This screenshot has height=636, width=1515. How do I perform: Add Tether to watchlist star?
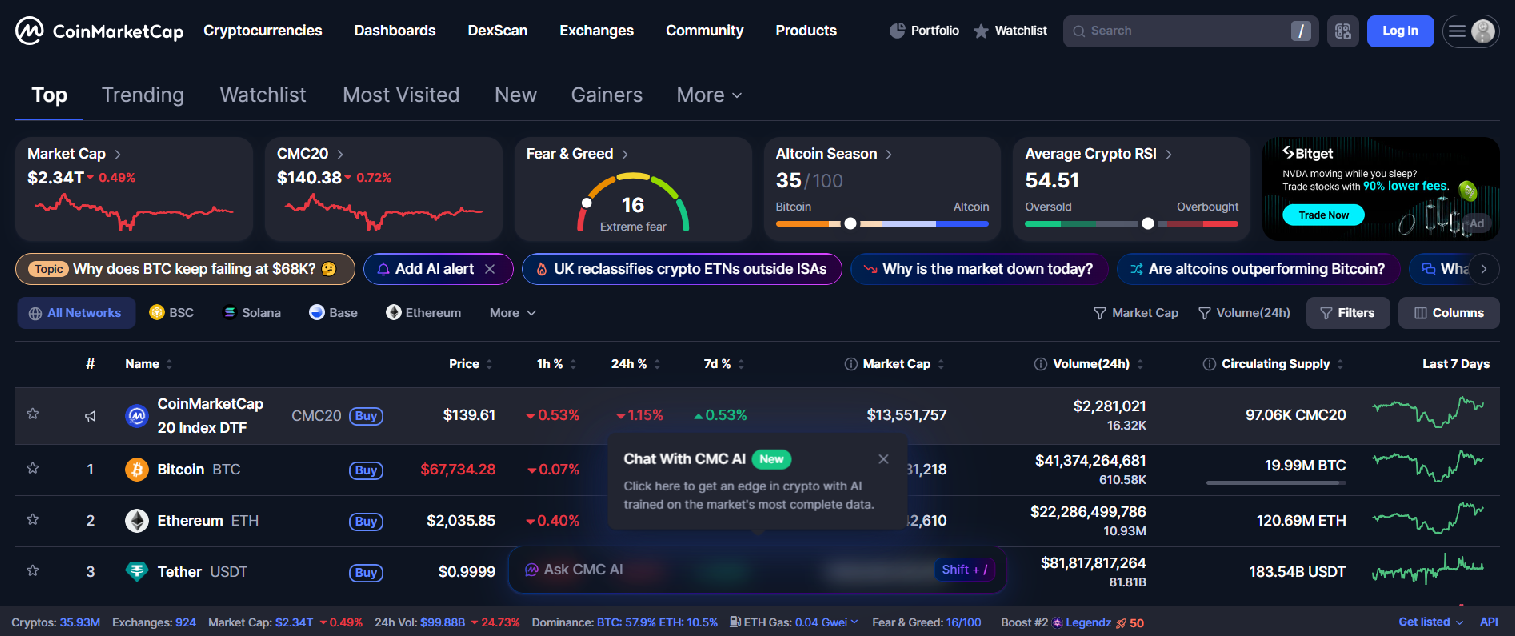click(32, 570)
